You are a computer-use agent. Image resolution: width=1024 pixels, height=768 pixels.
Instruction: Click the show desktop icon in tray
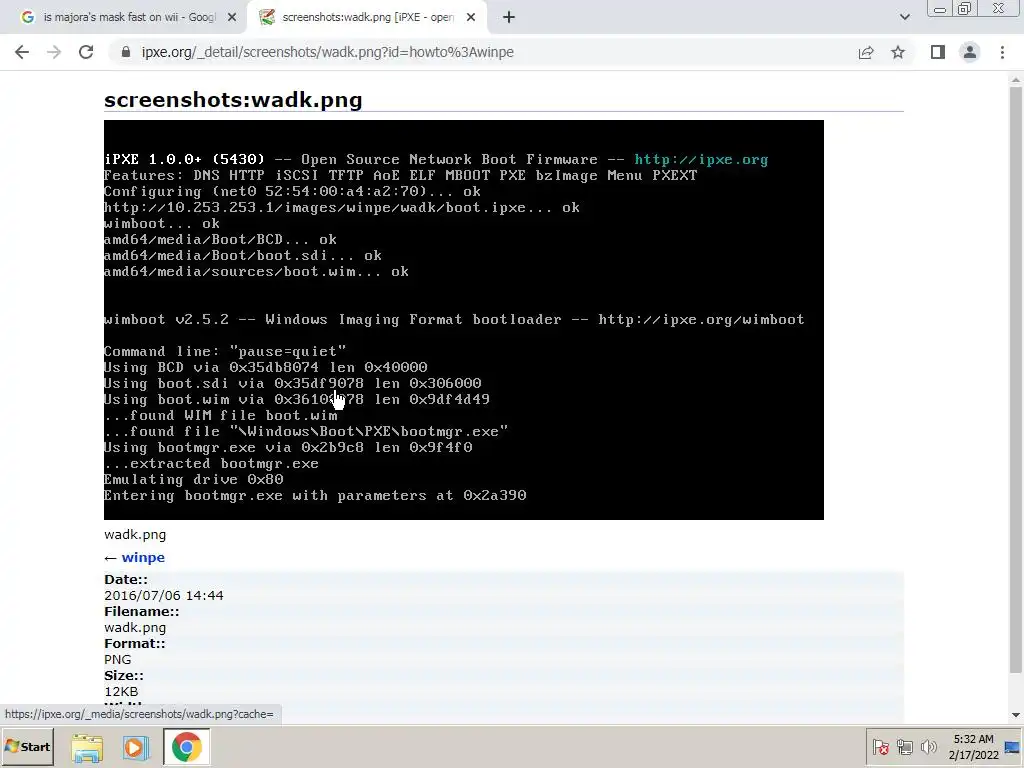[x=1013, y=747]
